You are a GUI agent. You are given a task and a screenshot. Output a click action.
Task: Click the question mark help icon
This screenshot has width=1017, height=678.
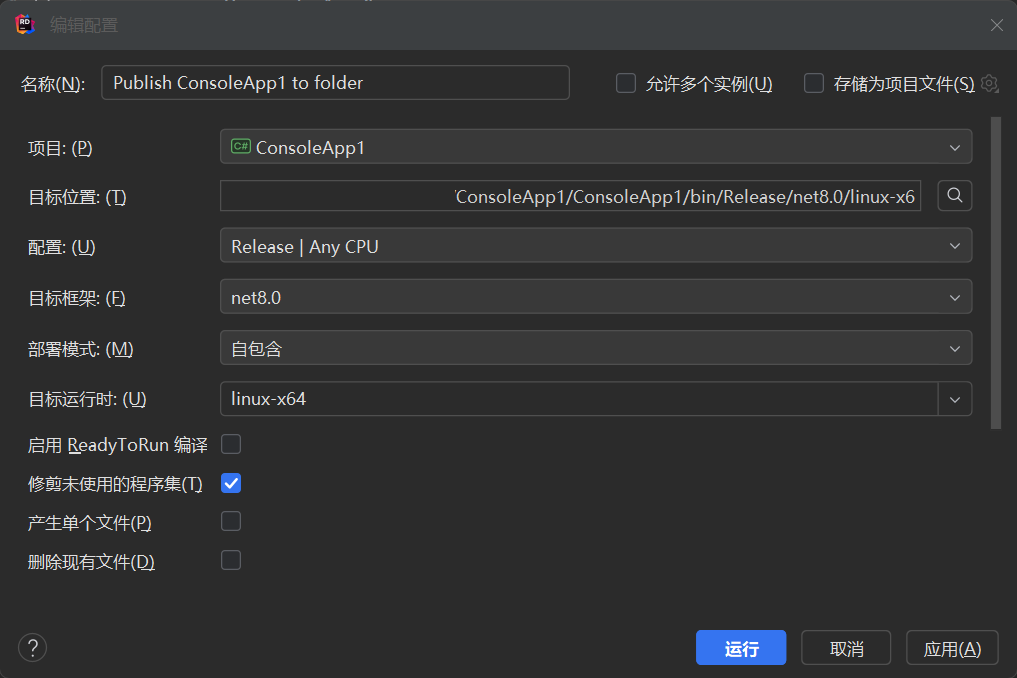coord(32,648)
